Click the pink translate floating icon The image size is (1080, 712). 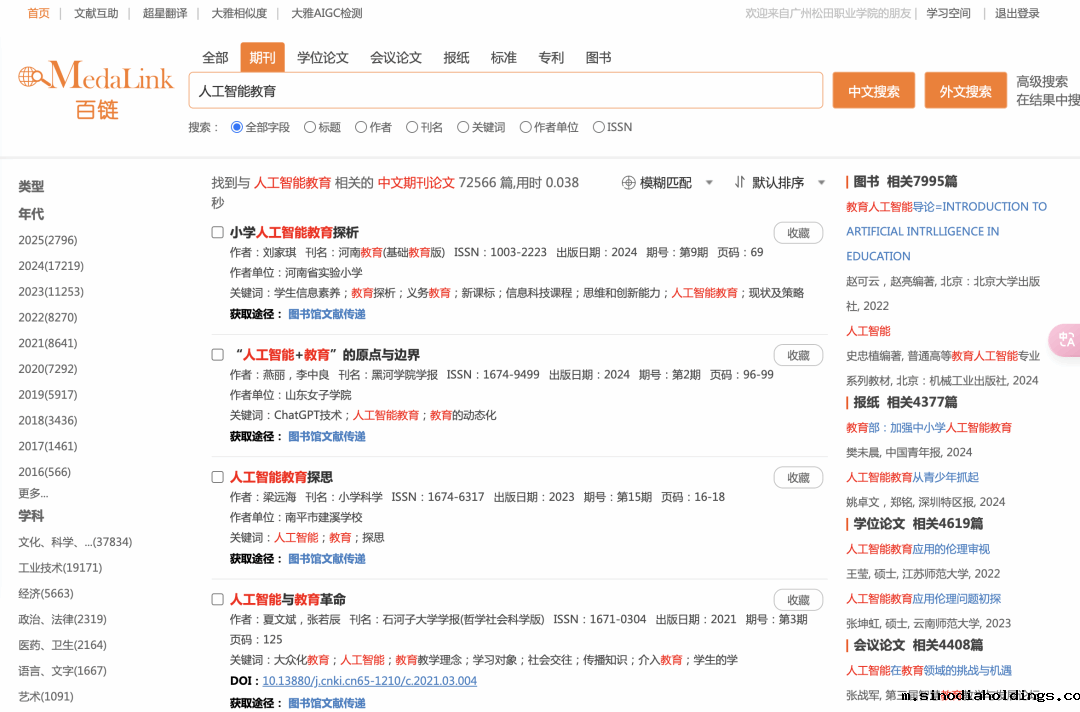pyautogui.click(x=1066, y=340)
